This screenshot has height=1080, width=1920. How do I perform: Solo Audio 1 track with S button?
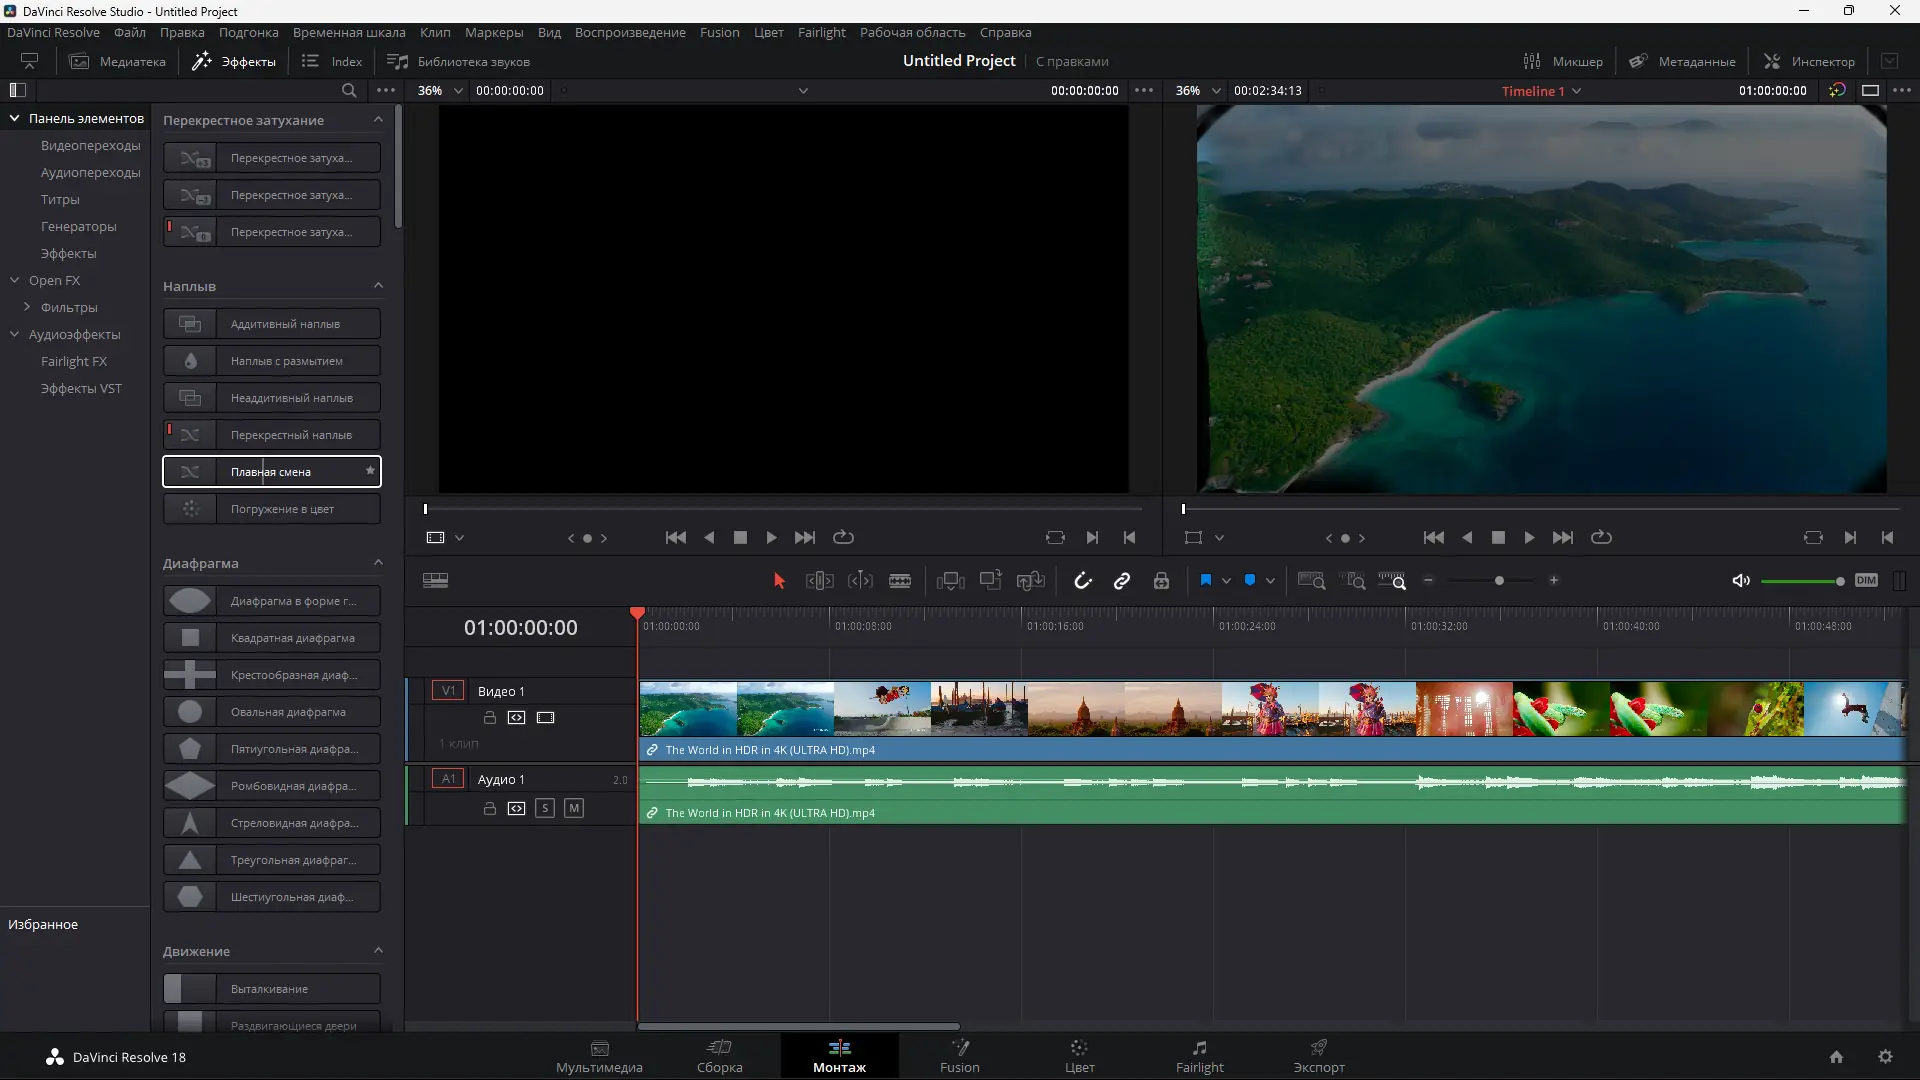[545, 808]
